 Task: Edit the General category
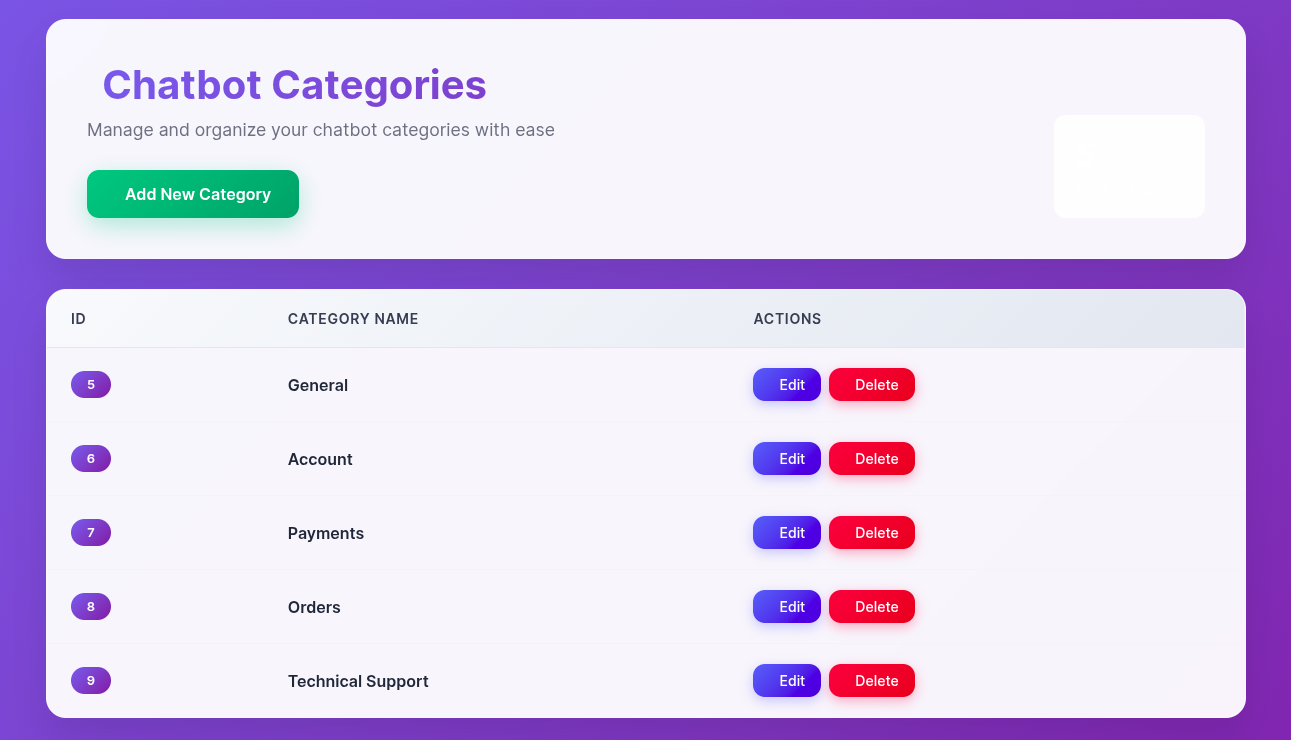787,385
